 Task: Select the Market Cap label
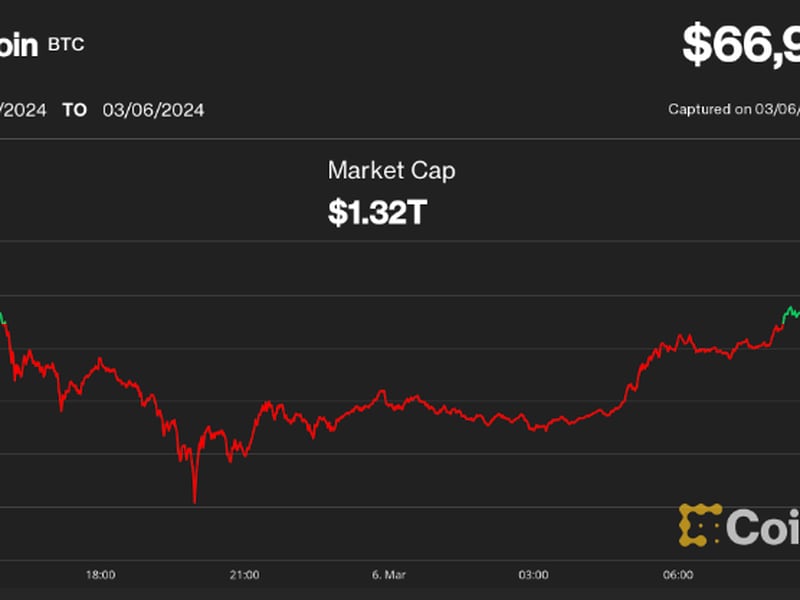(x=391, y=170)
